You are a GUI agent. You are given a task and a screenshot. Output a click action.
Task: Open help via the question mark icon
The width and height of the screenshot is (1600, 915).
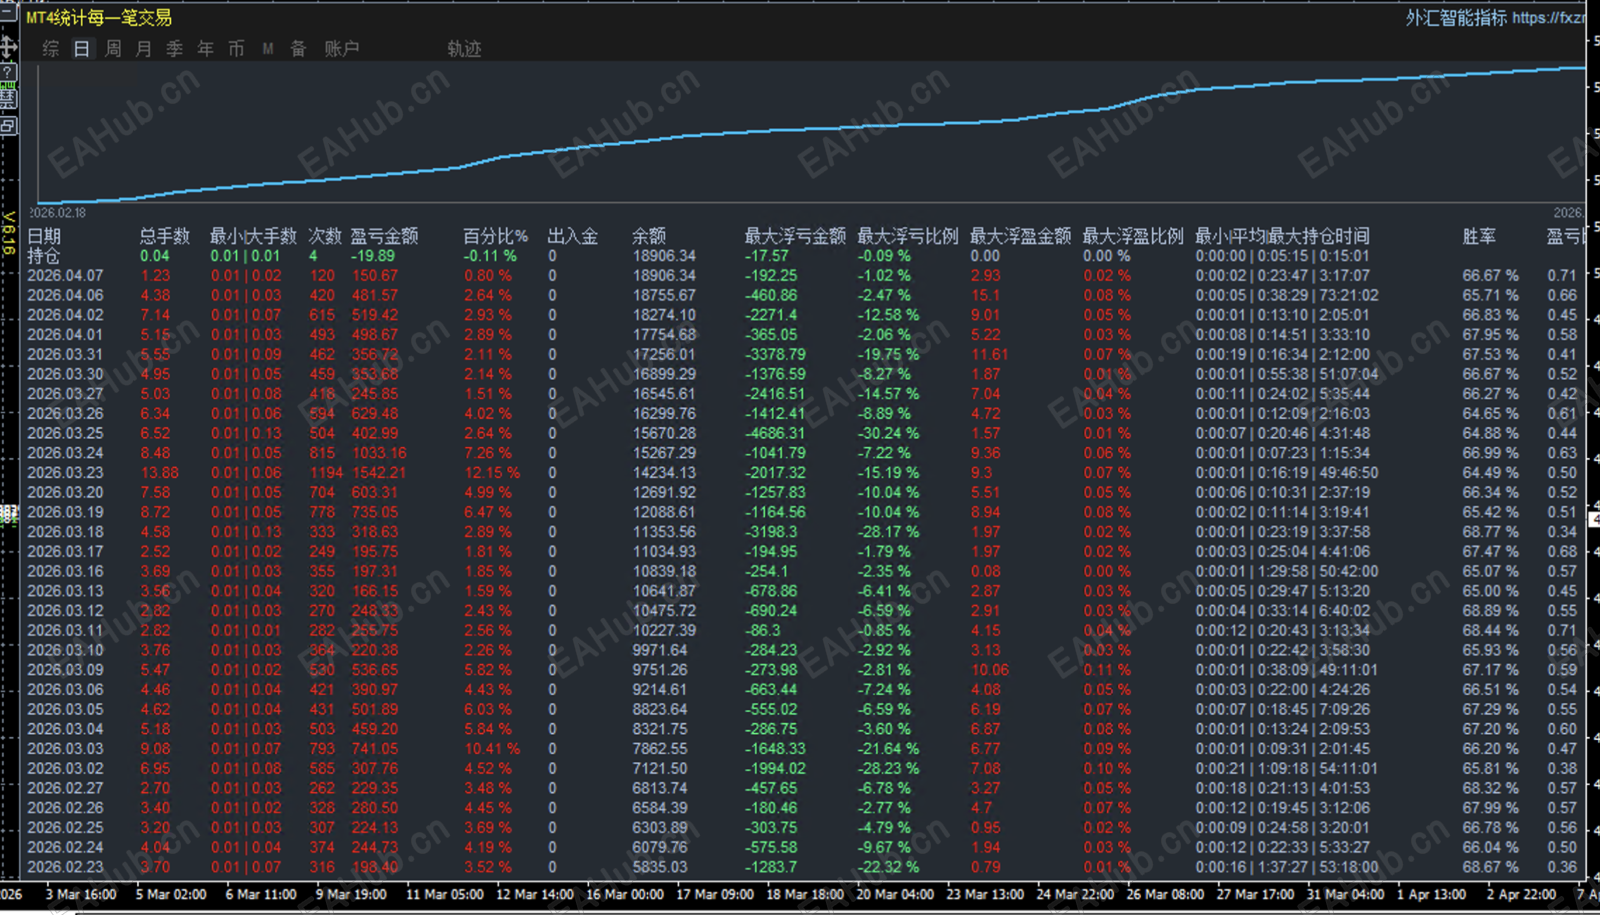(x=8, y=73)
